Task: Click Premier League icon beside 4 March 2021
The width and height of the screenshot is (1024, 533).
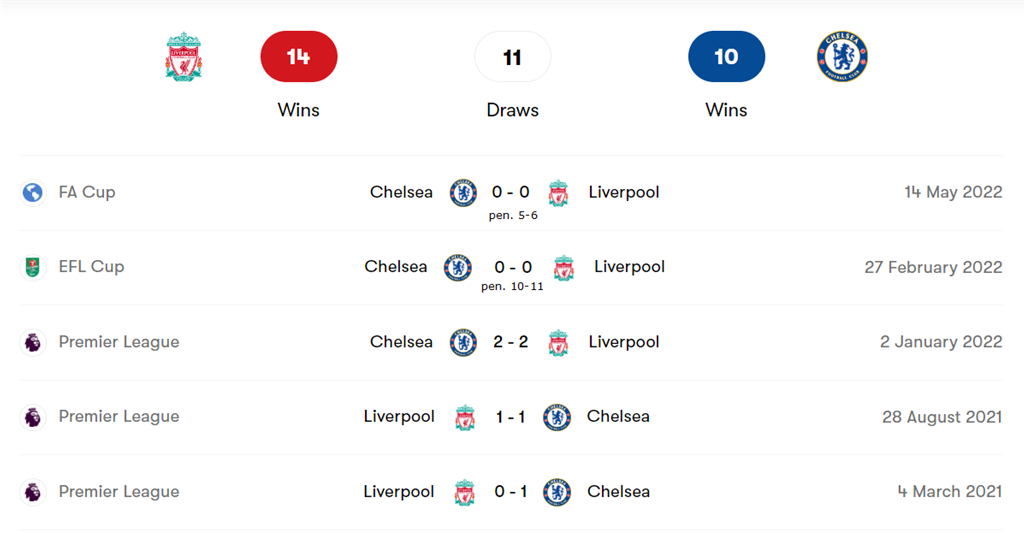Action: [33, 492]
